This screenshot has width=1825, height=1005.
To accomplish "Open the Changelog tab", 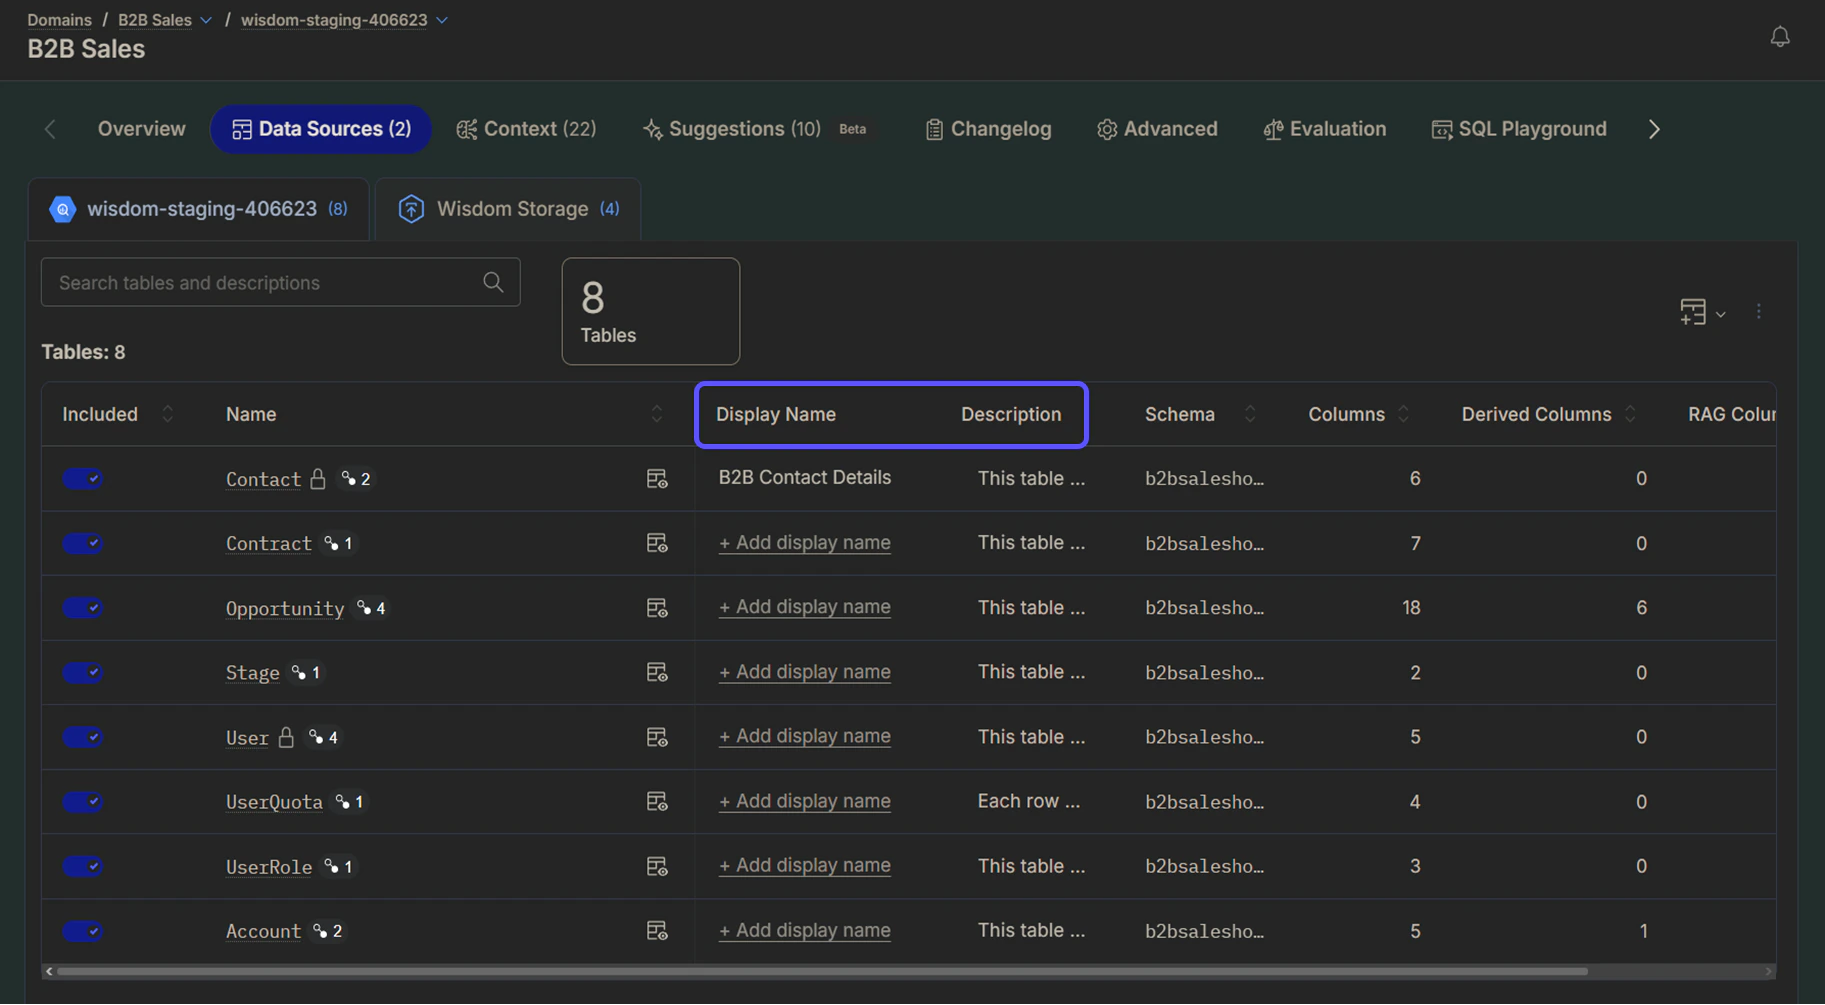I will point(988,129).
